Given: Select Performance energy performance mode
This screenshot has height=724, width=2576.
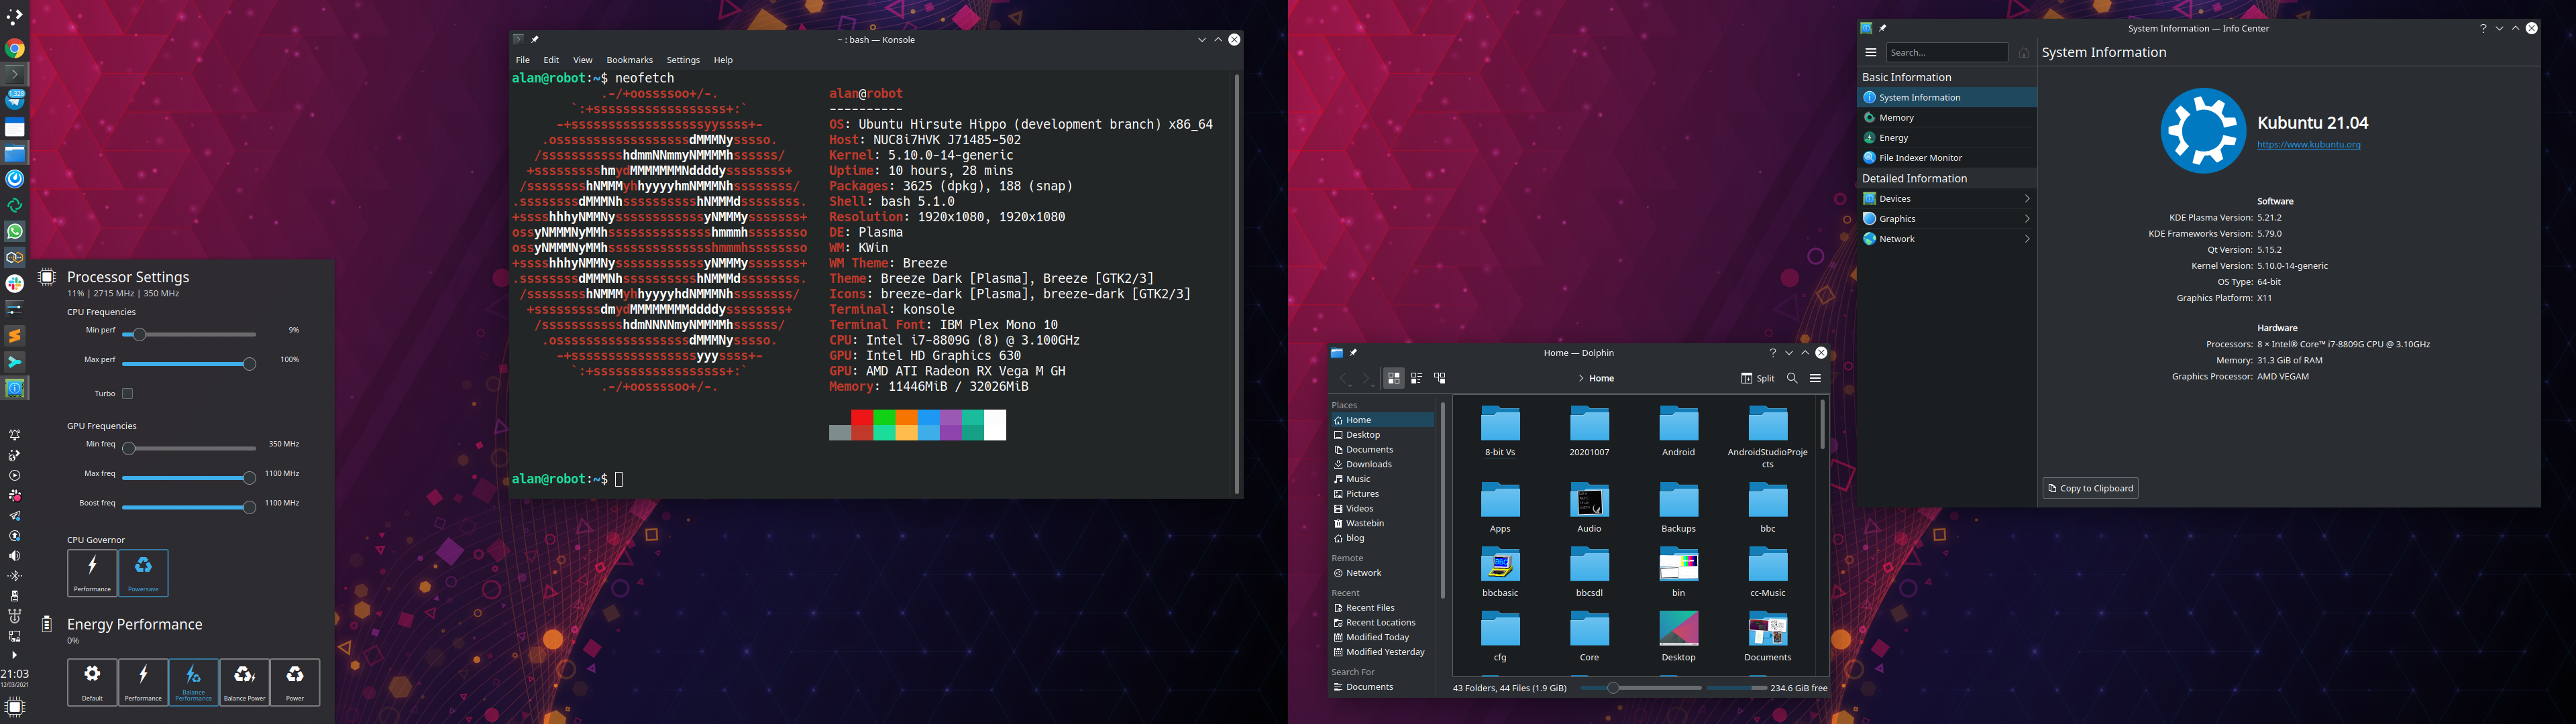Looking at the screenshot, I should 143,682.
